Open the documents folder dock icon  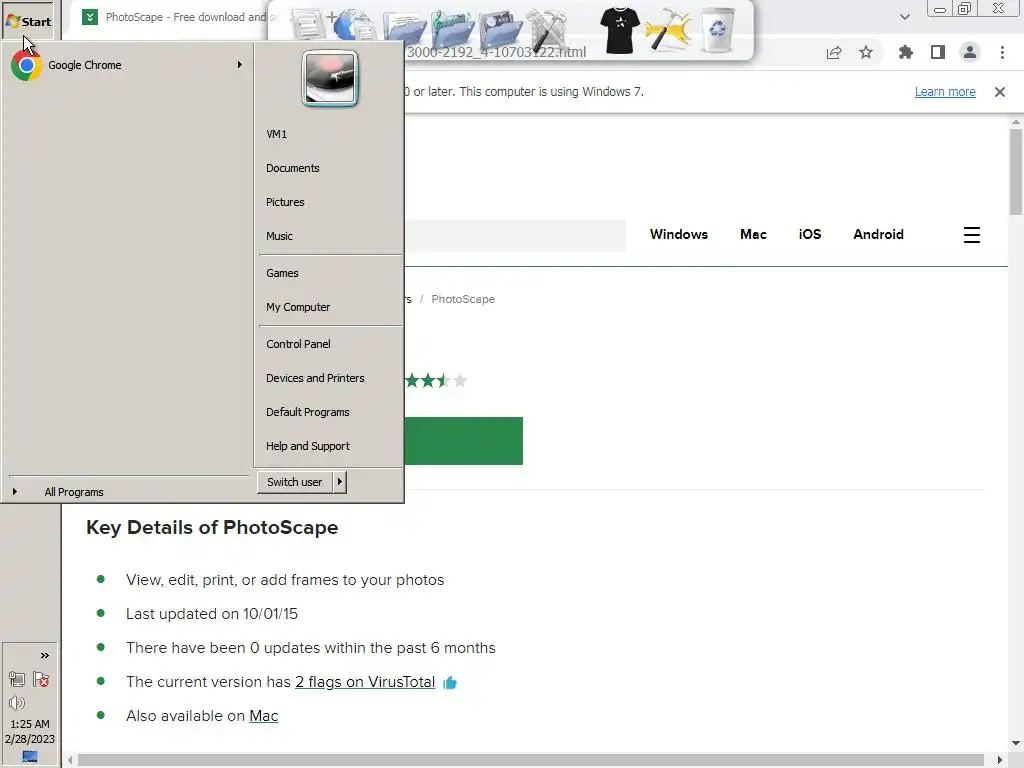pyautogui.click(x=404, y=30)
